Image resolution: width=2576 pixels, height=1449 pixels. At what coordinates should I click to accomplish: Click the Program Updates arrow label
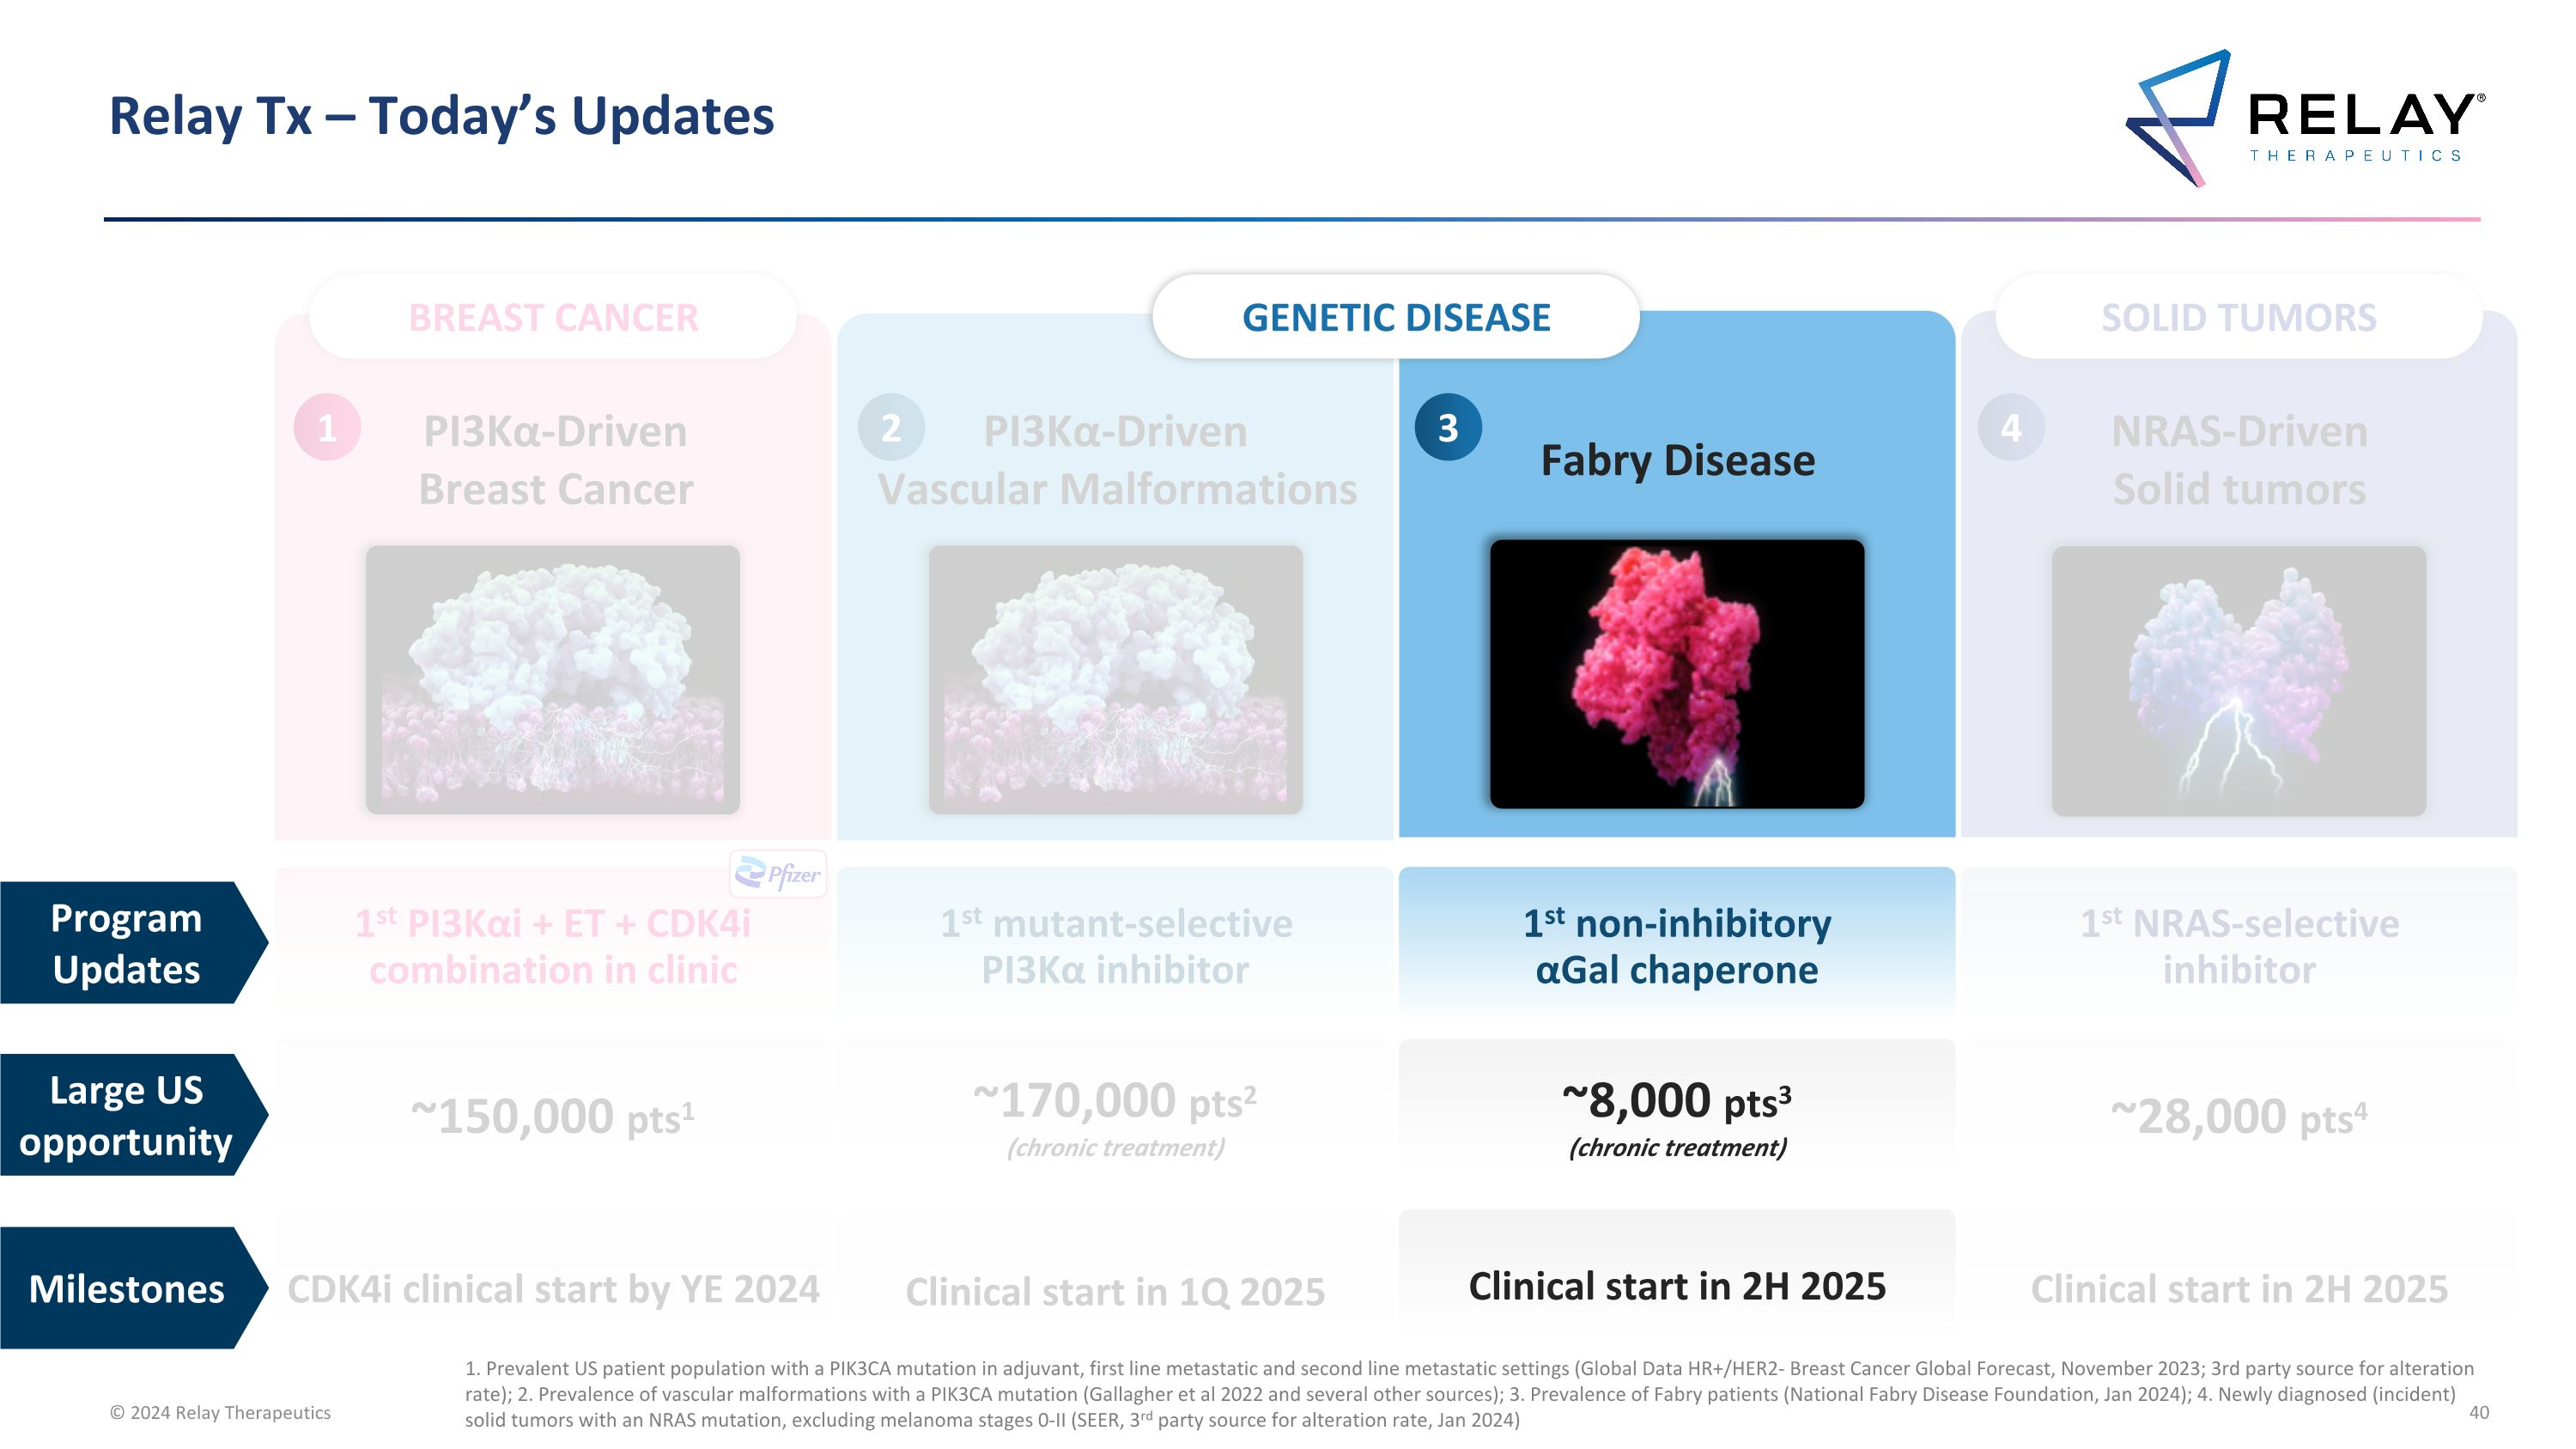126,943
